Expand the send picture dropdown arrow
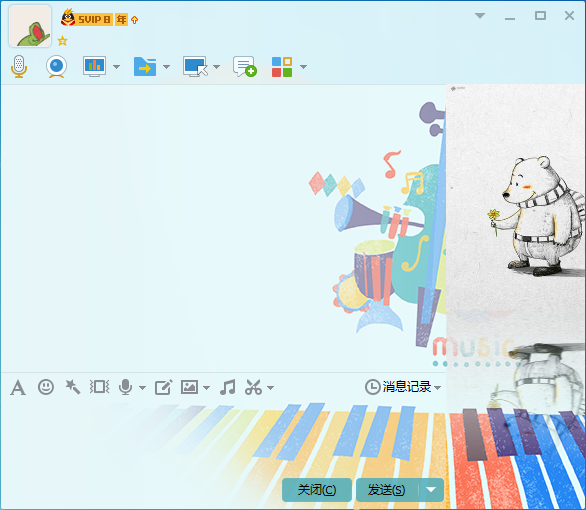The height and width of the screenshot is (510, 586). pos(206,388)
